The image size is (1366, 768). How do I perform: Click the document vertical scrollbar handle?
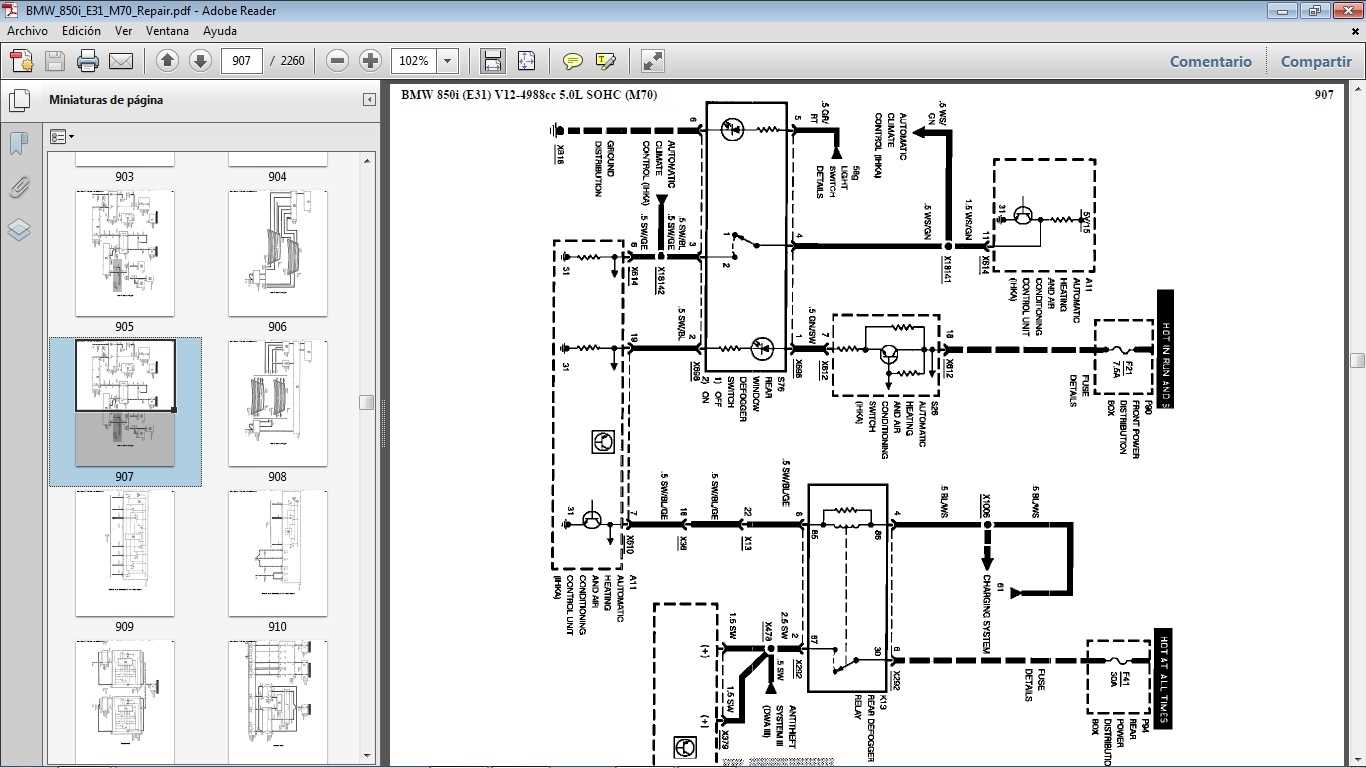[x=1357, y=360]
